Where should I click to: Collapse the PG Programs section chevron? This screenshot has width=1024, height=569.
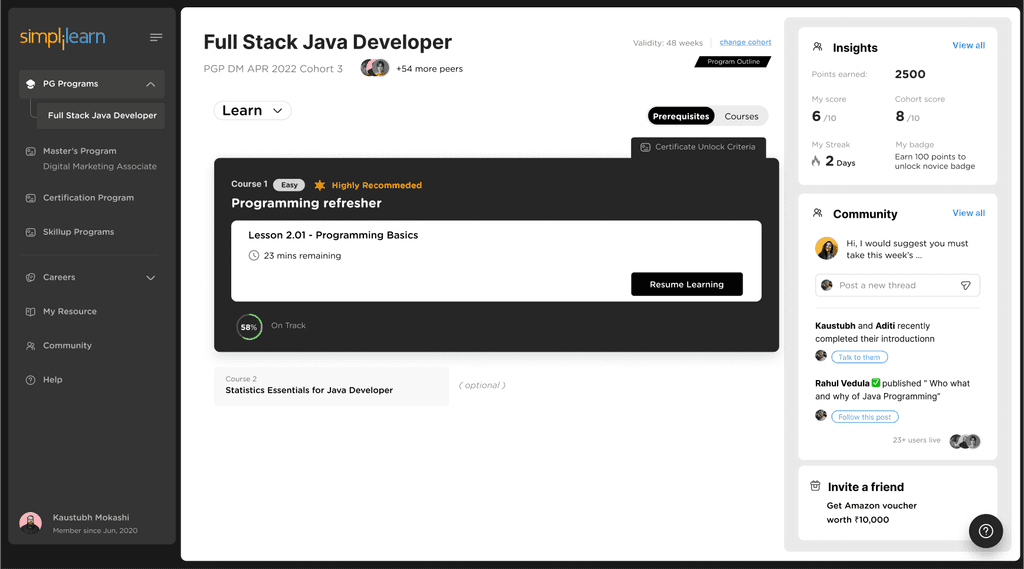tap(151, 84)
